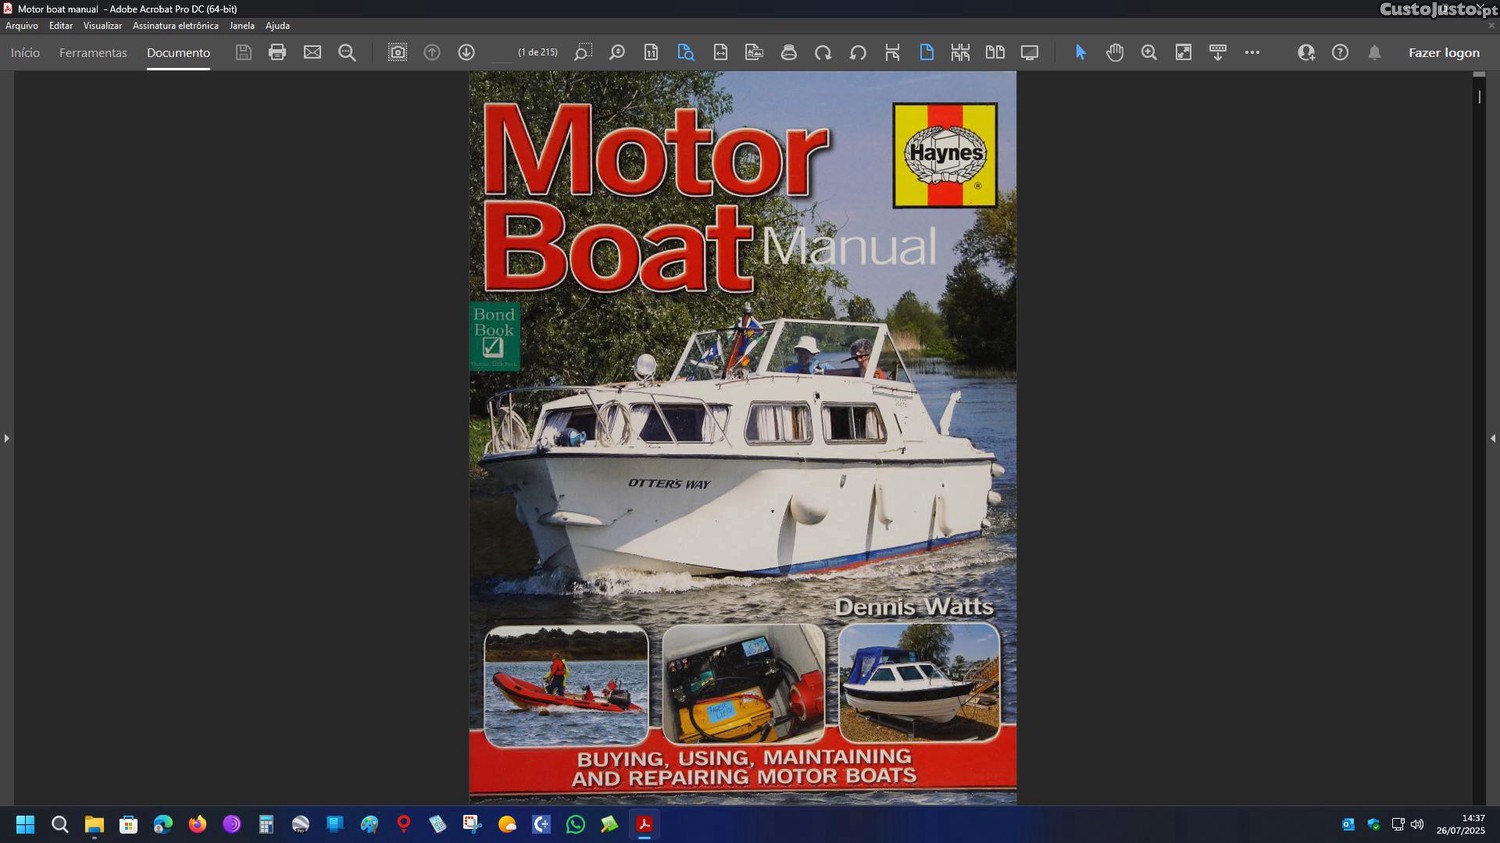Go to next page down arrow
Screen dimensions: 1500x843
pyautogui.click(x=466, y=52)
